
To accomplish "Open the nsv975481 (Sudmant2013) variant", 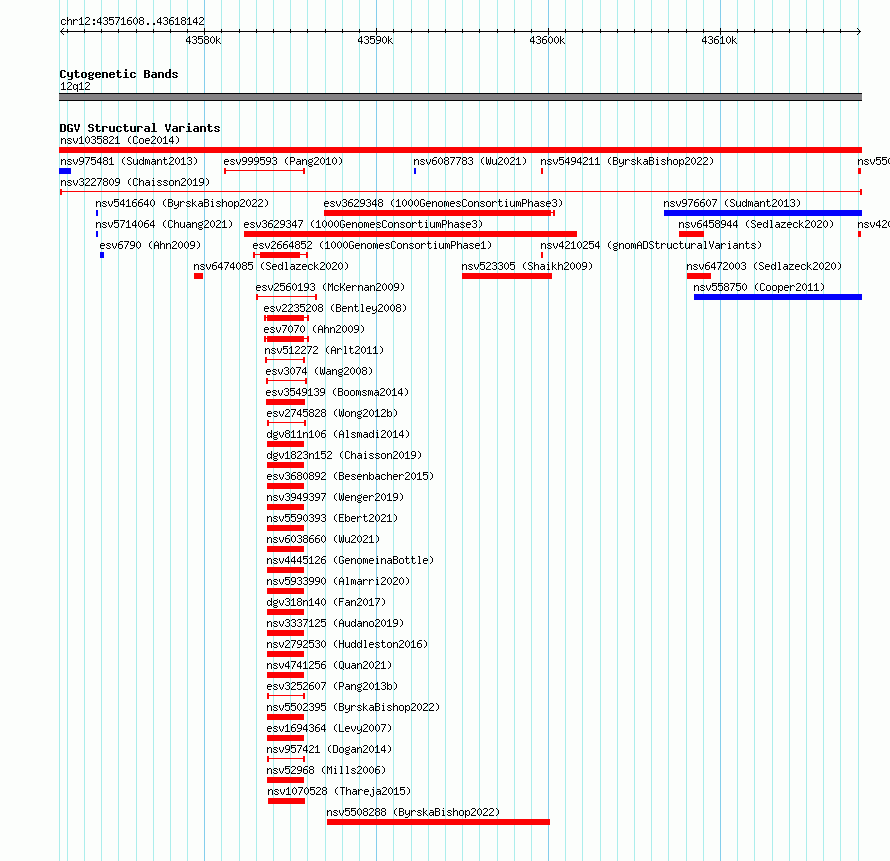I will tap(129, 161).
